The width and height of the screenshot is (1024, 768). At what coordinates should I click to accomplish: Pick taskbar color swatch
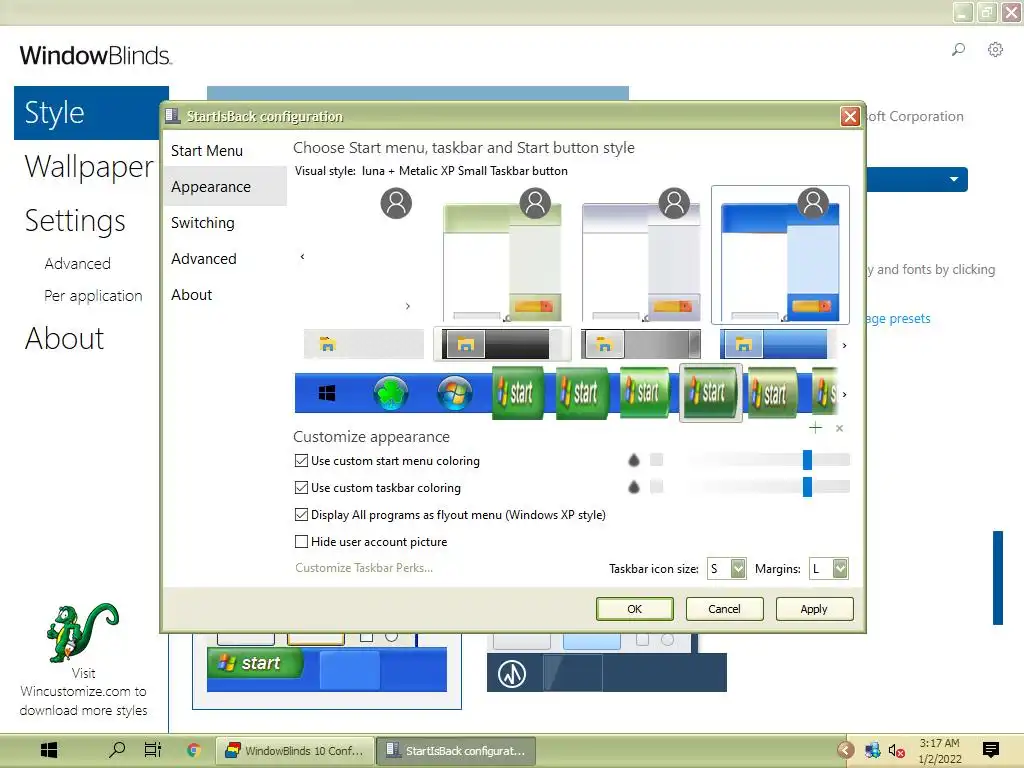click(657, 487)
